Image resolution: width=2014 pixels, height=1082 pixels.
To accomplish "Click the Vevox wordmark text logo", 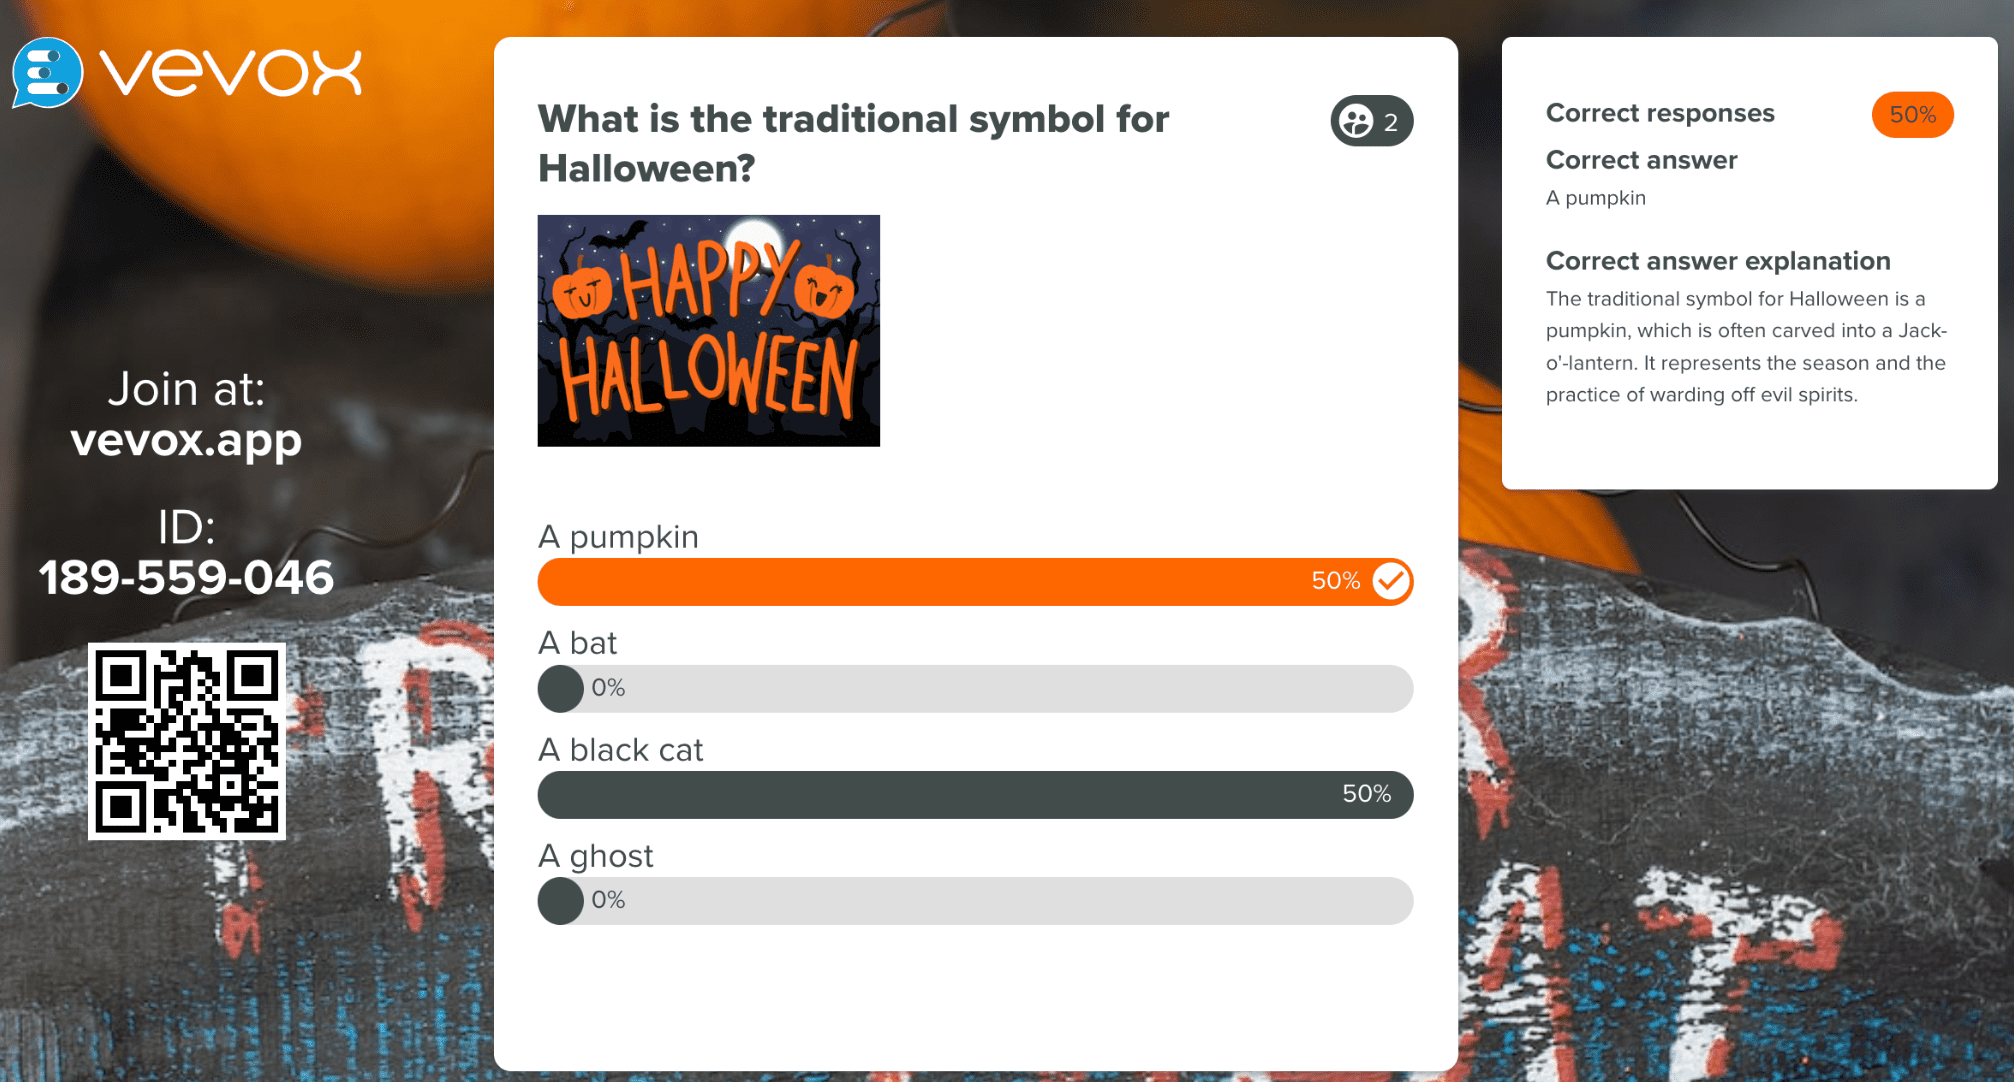I will click(x=232, y=71).
